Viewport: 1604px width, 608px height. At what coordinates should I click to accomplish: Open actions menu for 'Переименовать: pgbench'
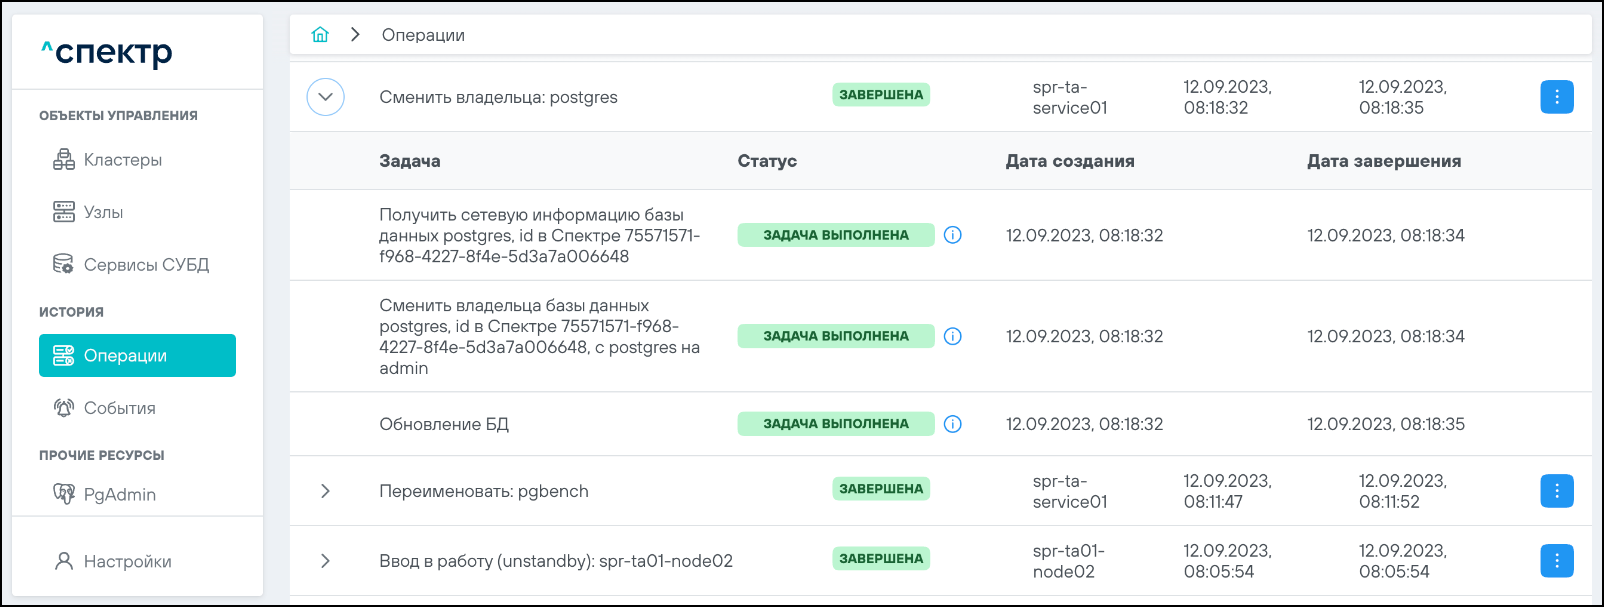pos(1556,491)
